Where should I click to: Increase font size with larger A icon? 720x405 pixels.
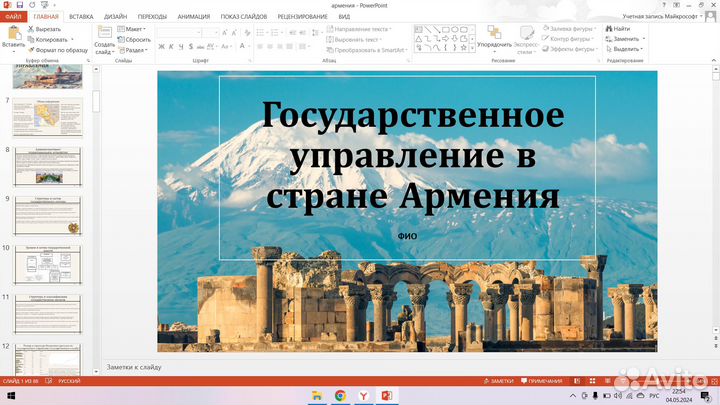(225, 33)
